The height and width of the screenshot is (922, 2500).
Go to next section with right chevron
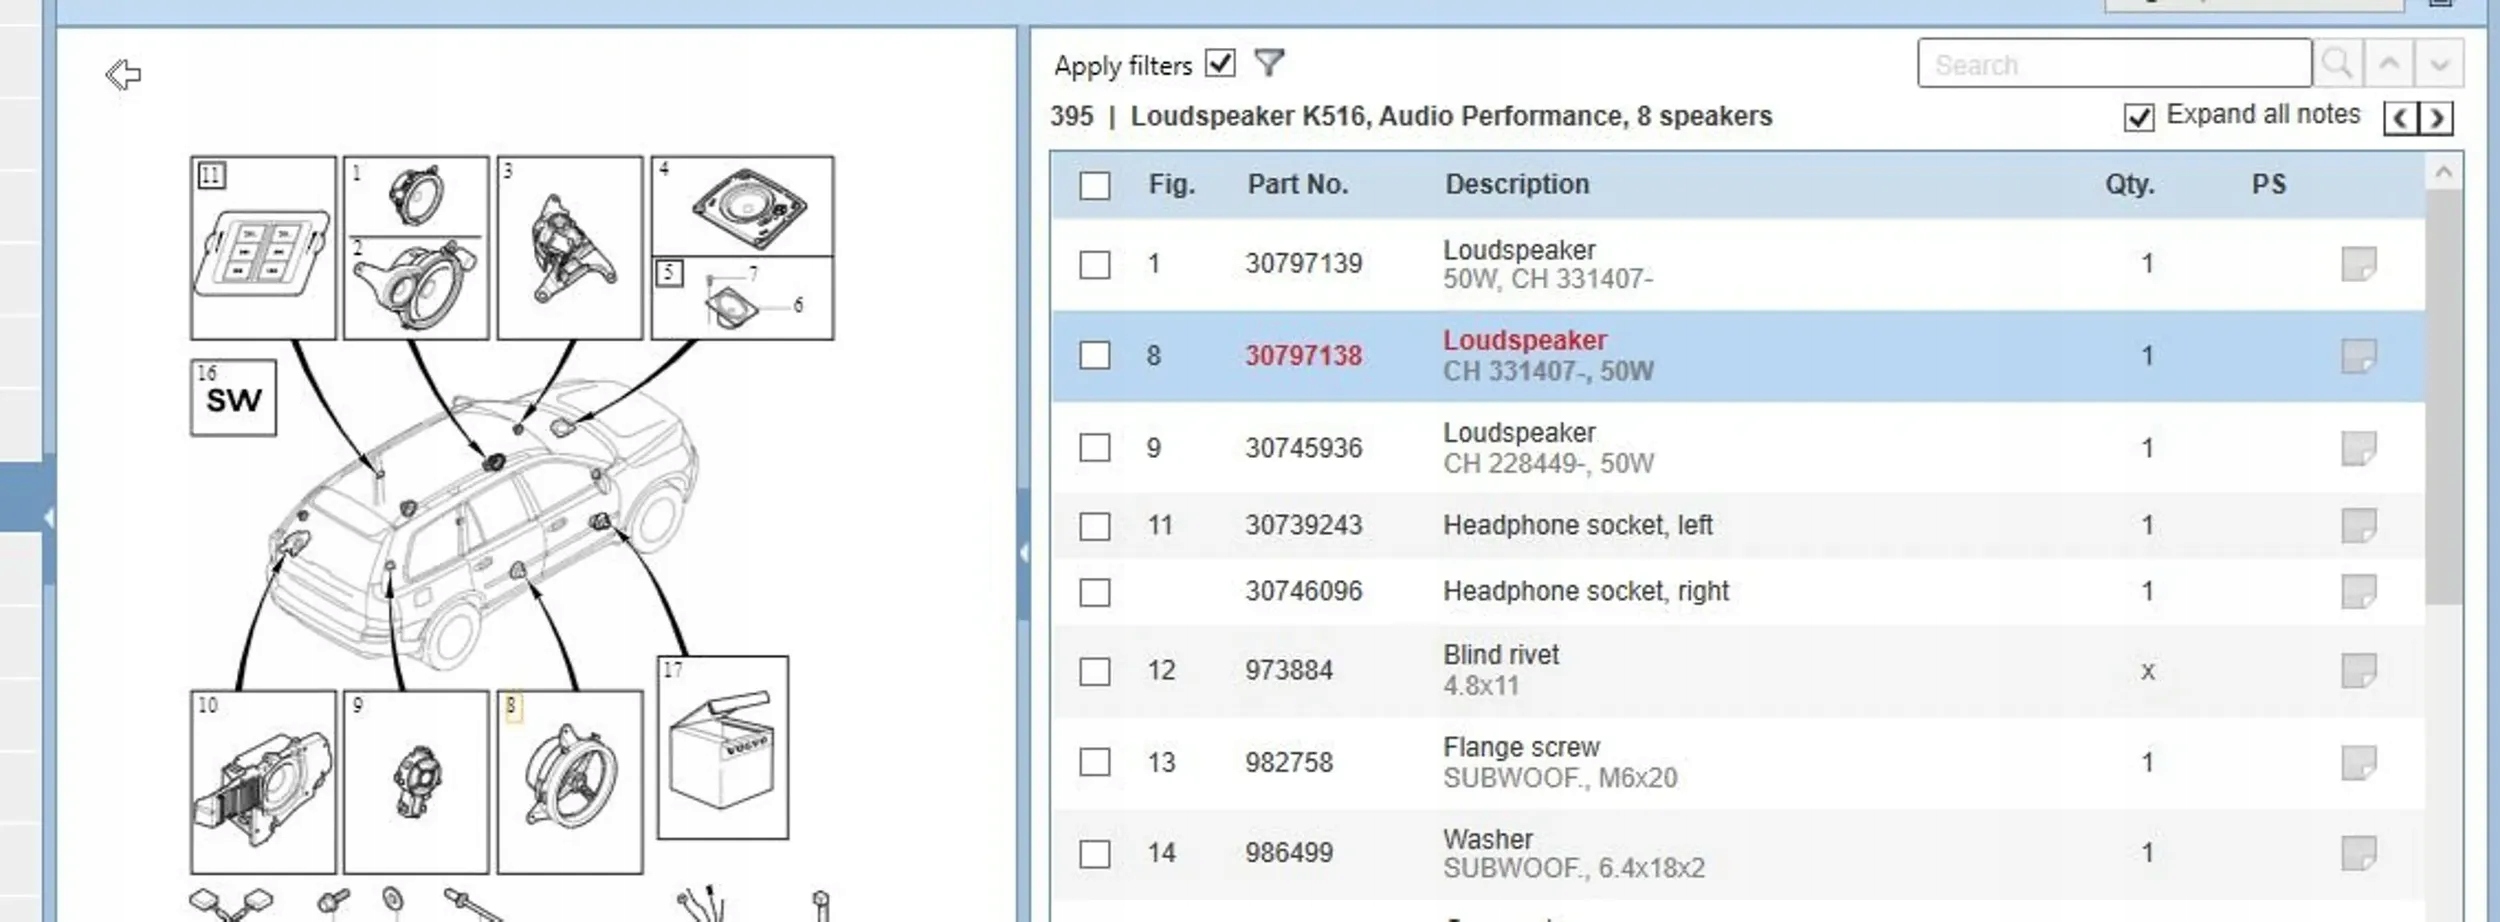point(2436,118)
